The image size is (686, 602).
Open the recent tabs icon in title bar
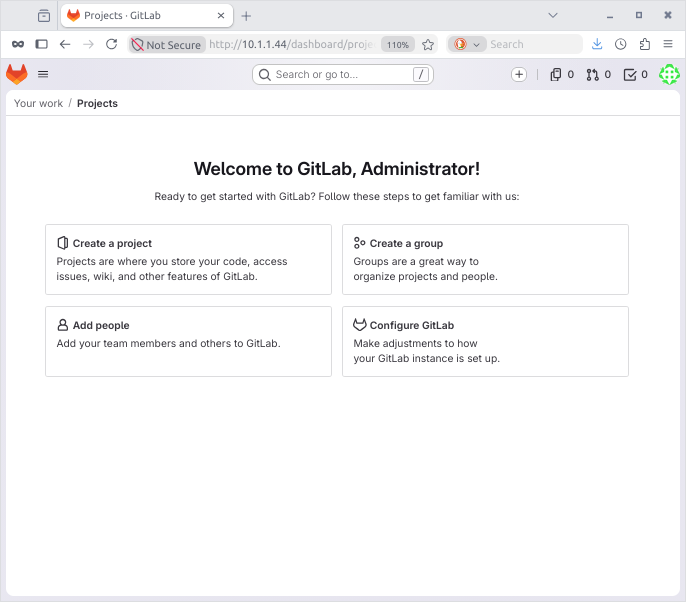tap(44, 16)
